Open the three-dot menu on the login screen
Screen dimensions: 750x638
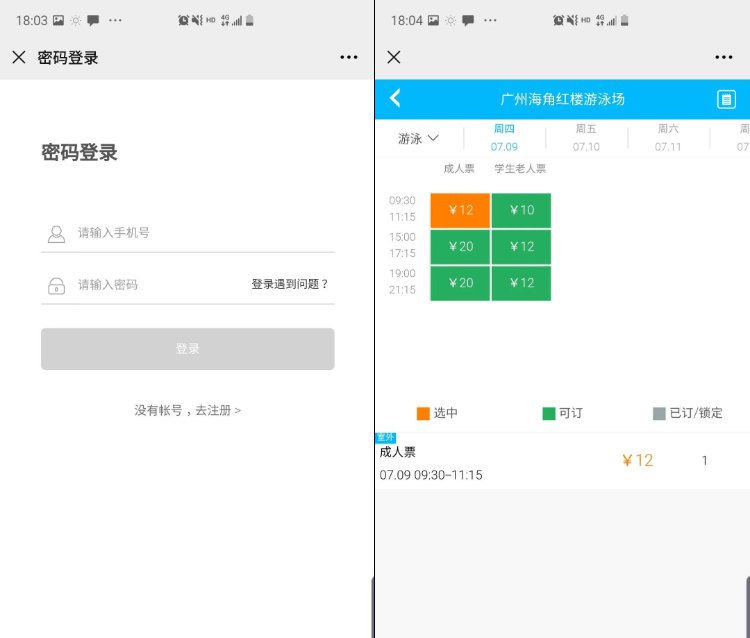click(349, 57)
